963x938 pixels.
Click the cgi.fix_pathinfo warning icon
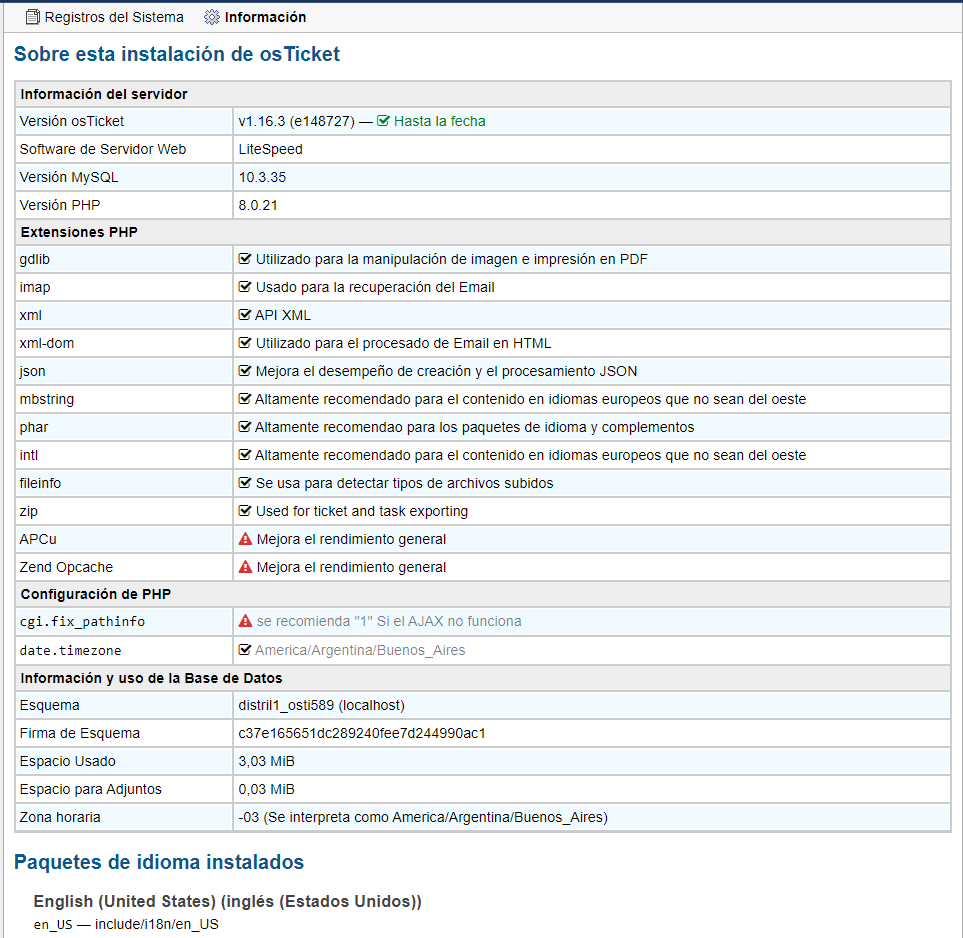[245, 621]
